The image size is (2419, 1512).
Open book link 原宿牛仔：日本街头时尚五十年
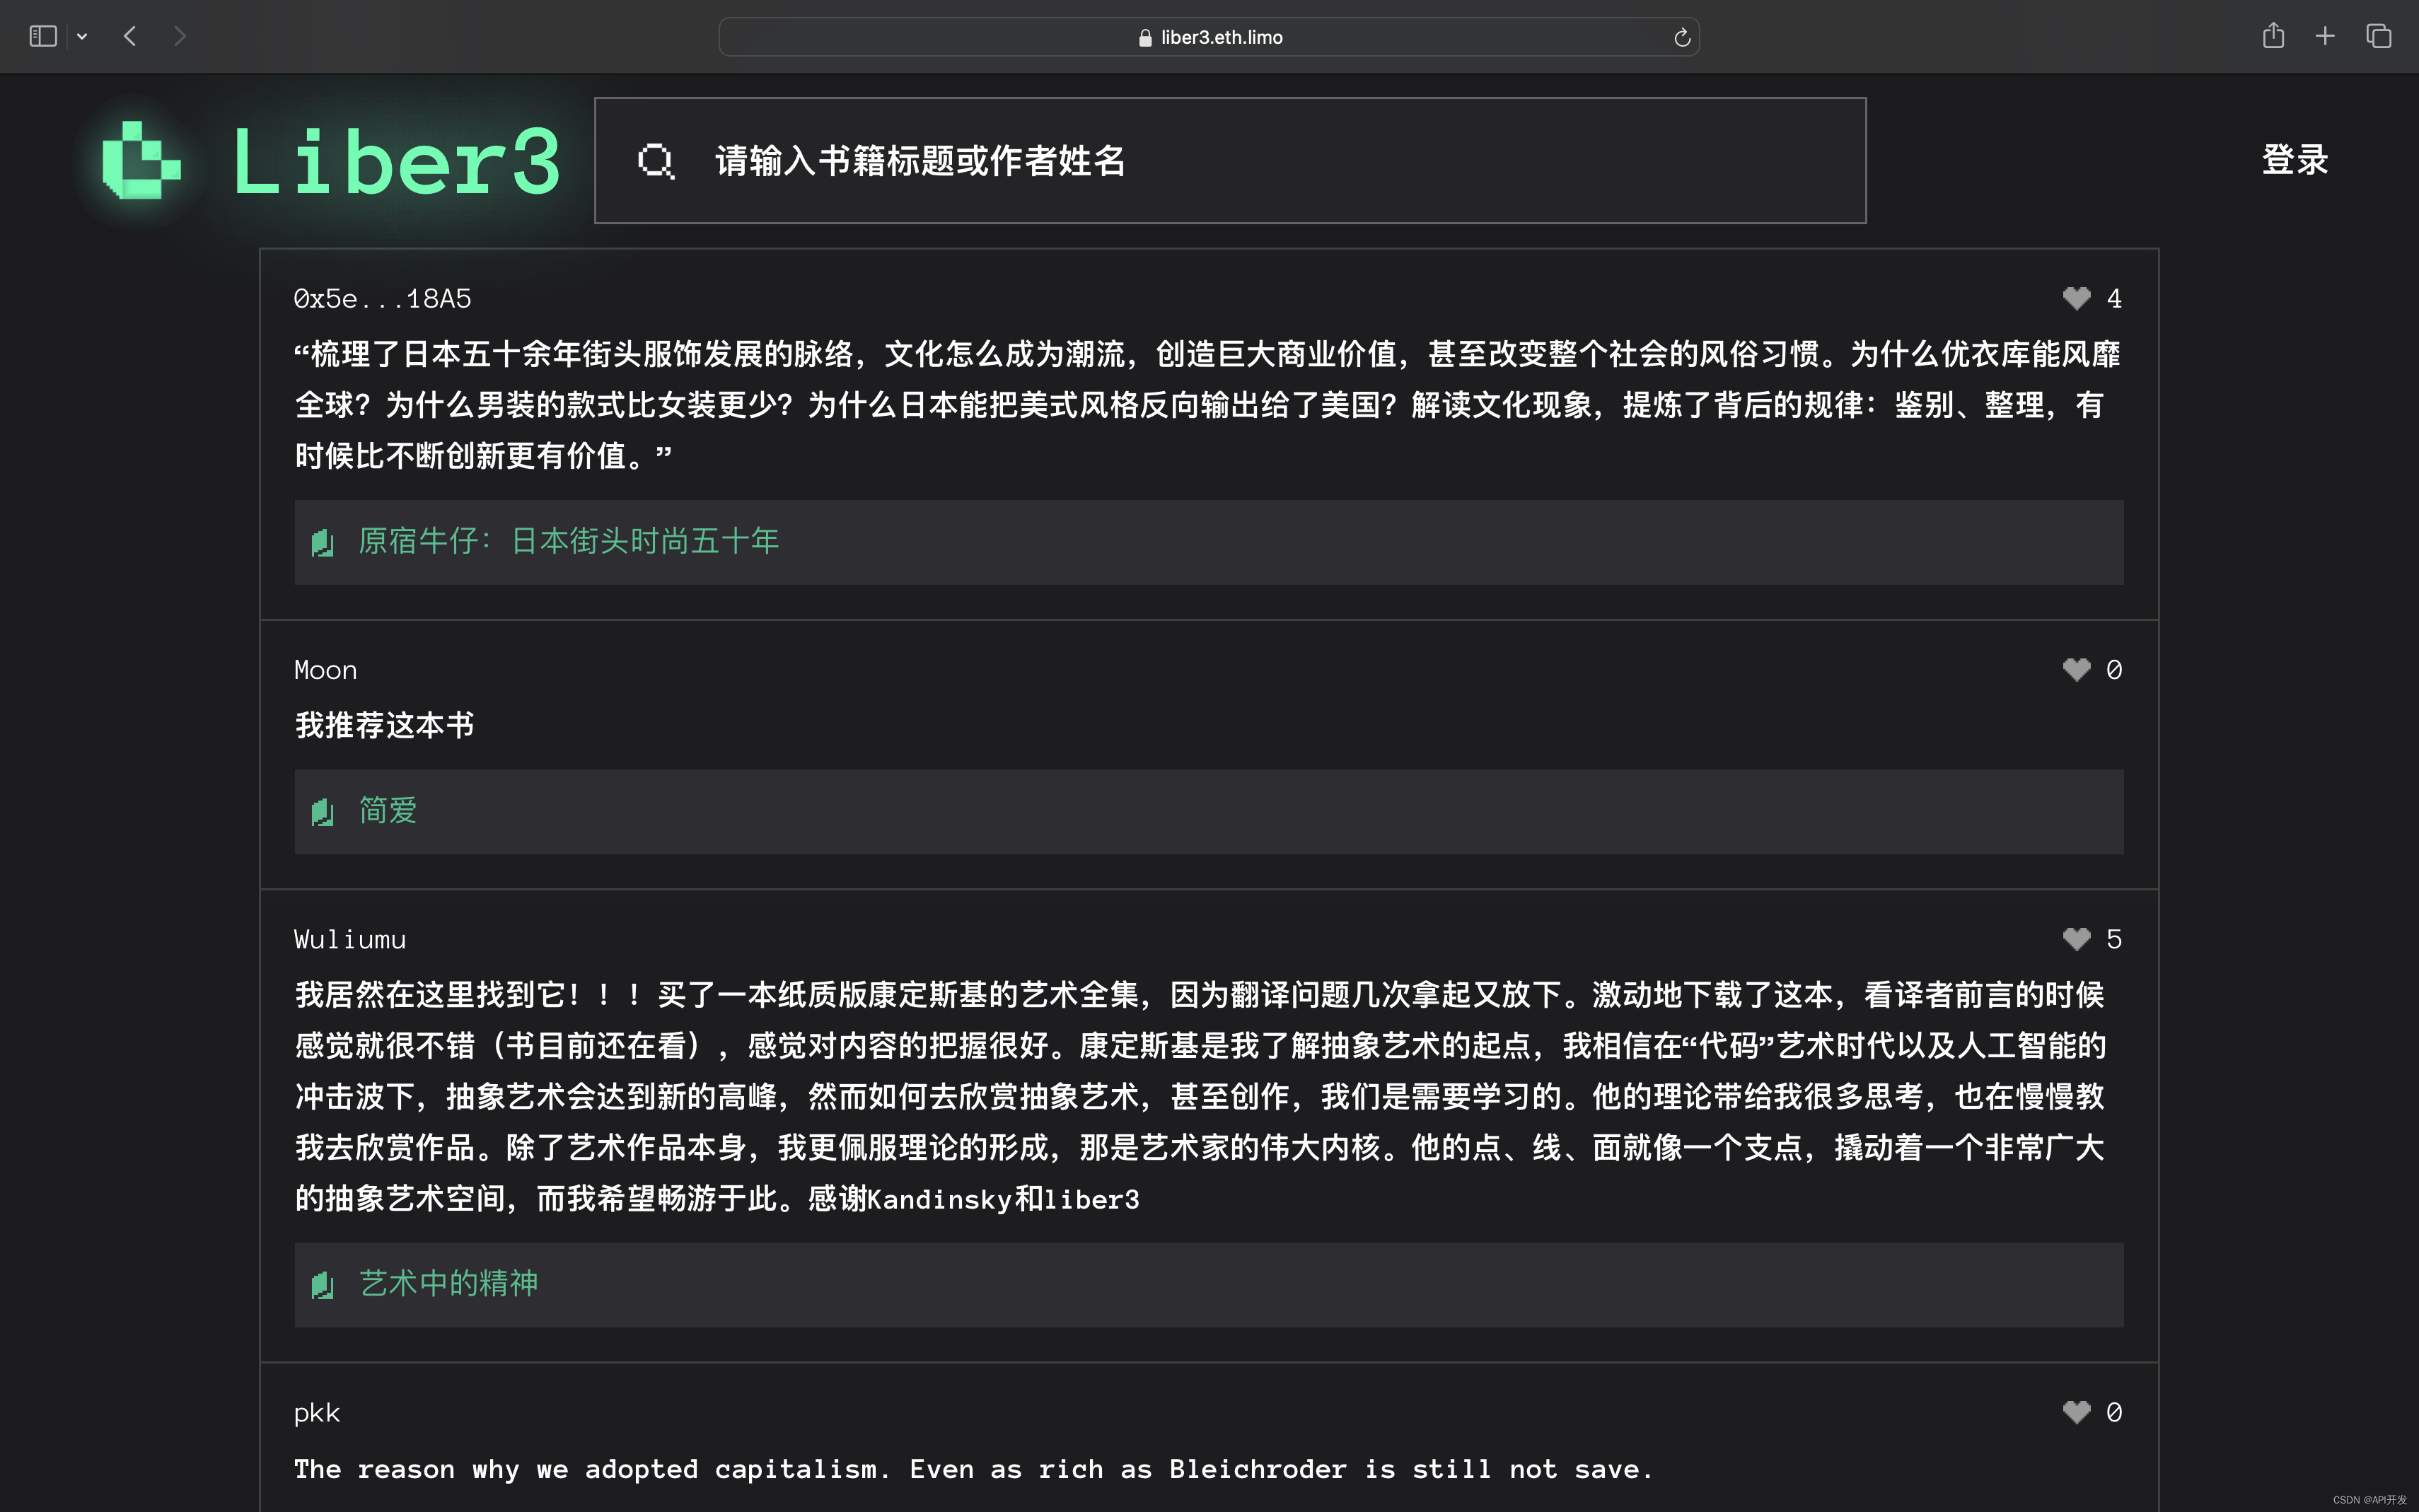pos(568,541)
